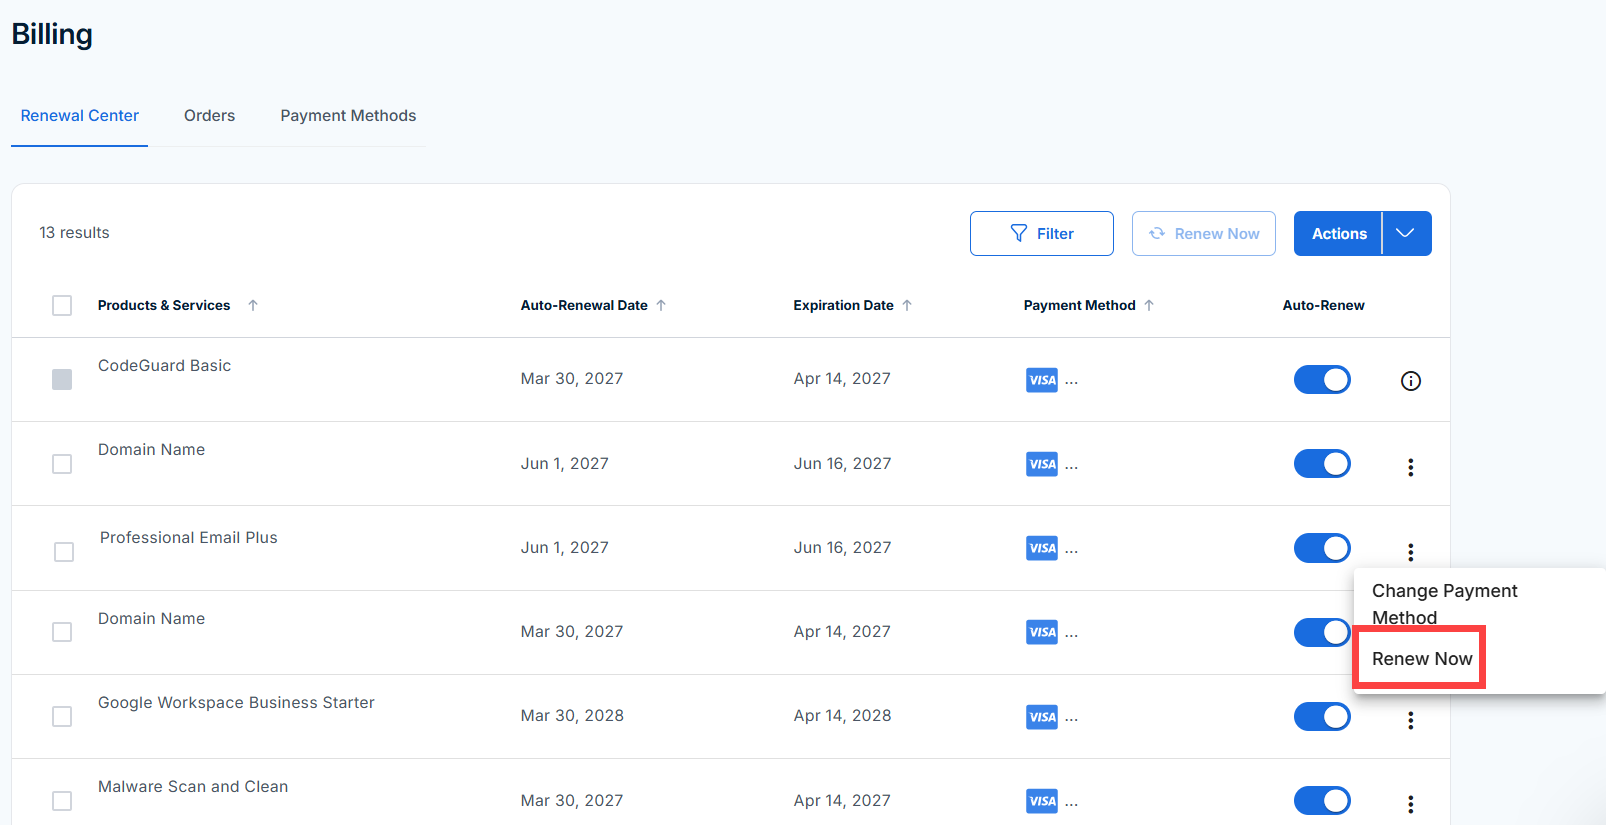Choose Change Payment Method from the popup menu

tap(1445, 604)
